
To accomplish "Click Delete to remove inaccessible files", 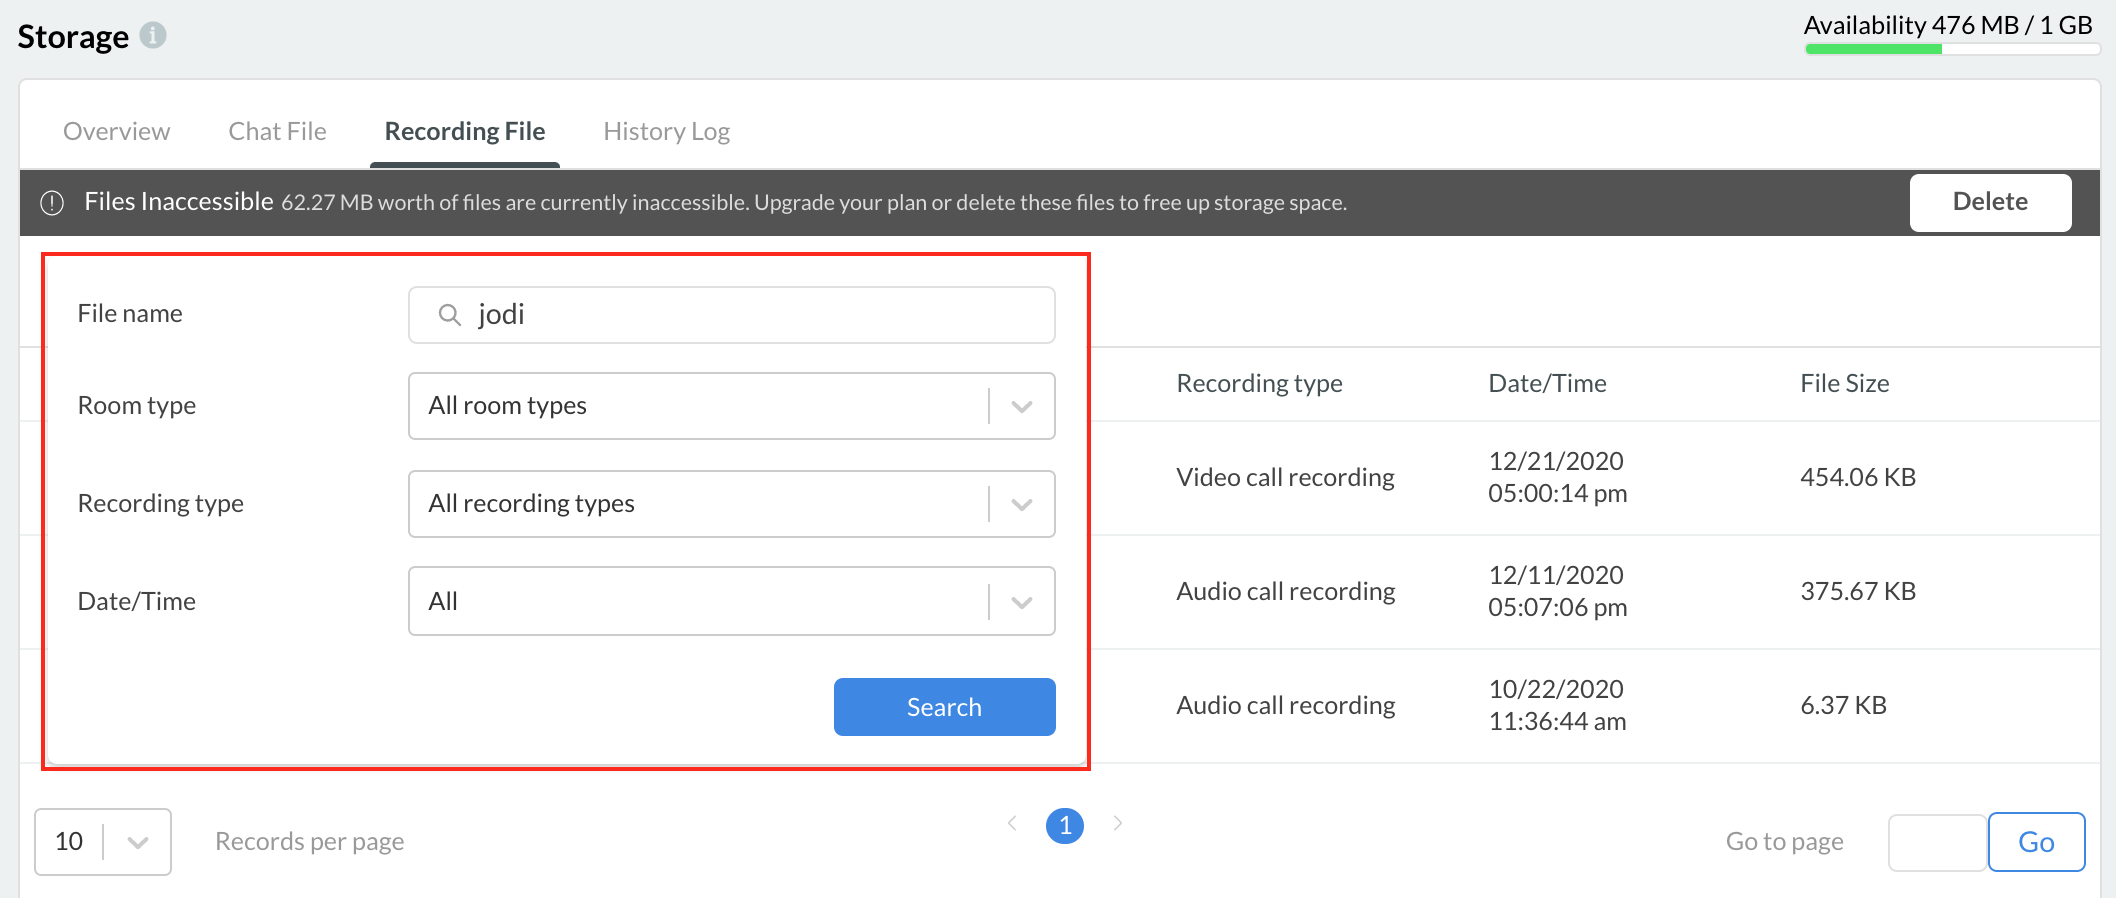I will (1991, 202).
